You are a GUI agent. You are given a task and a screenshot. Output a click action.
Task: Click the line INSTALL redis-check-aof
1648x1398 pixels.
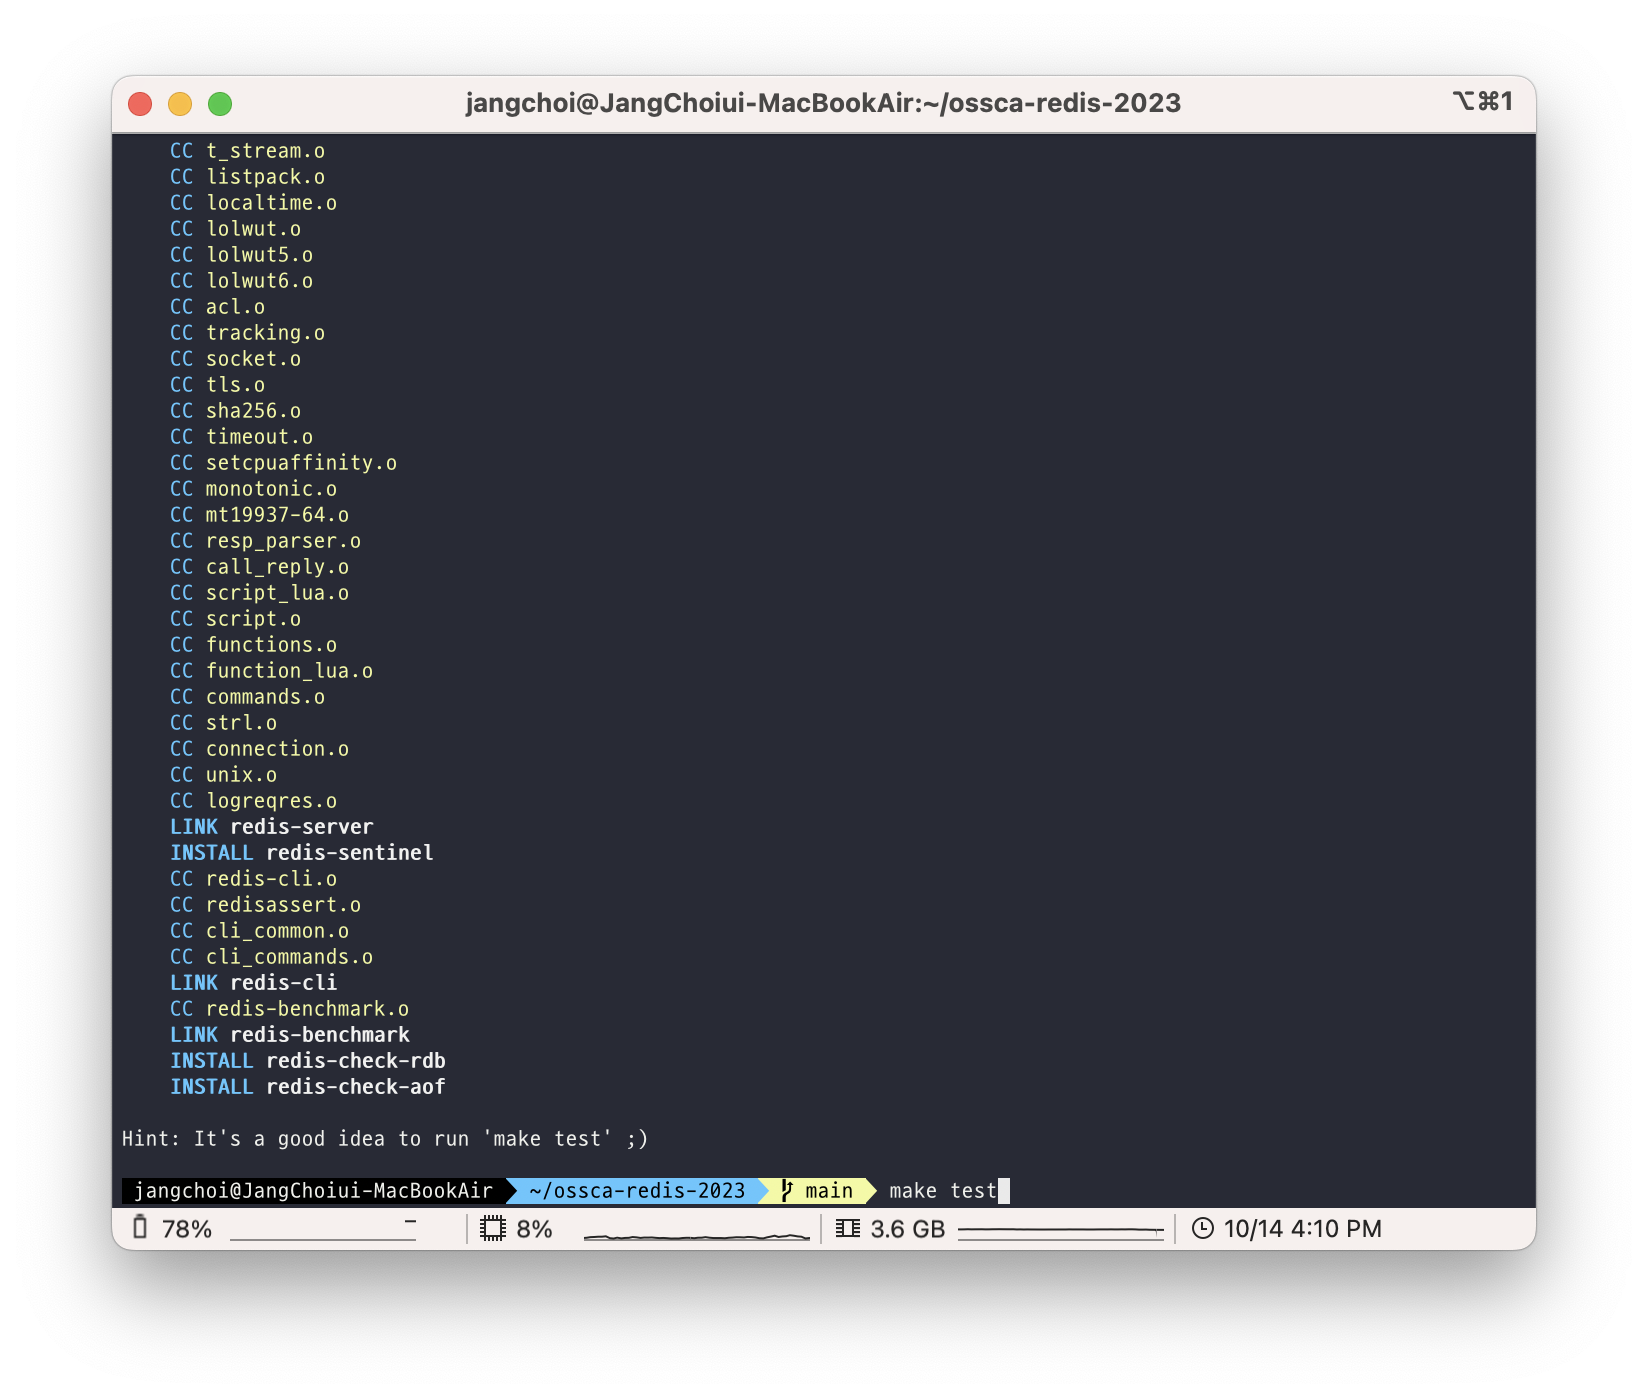click(308, 1086)
